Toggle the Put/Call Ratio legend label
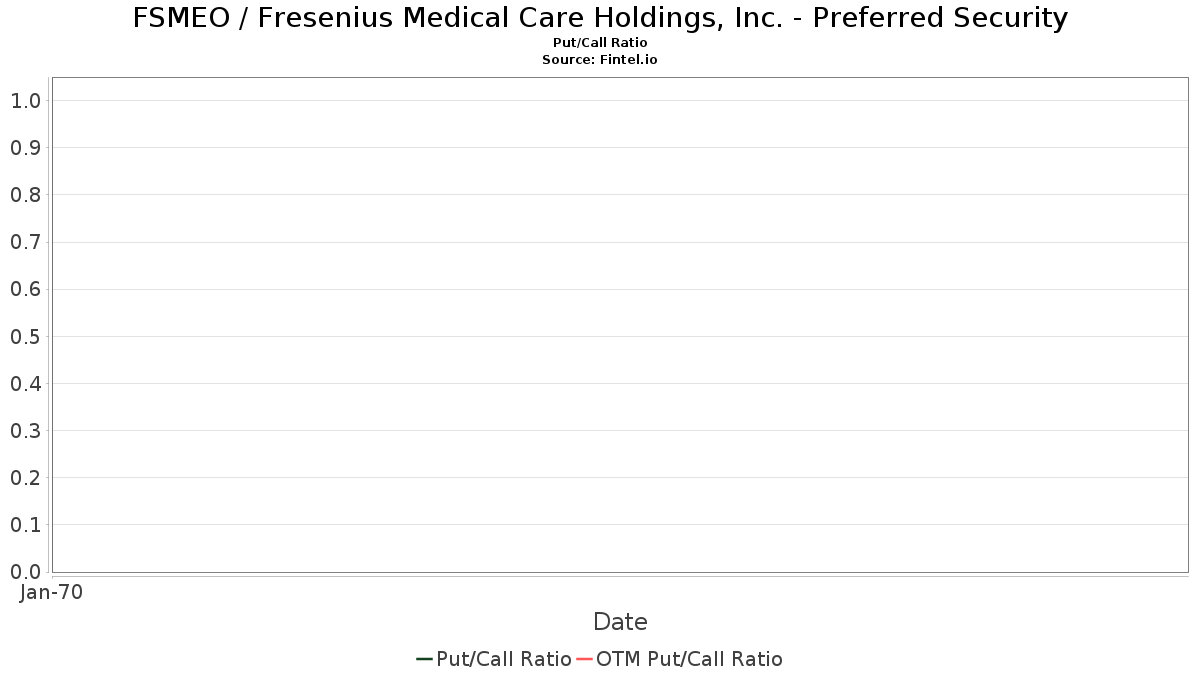This screenshot has height=675, width=1200. tap(504, 659)
